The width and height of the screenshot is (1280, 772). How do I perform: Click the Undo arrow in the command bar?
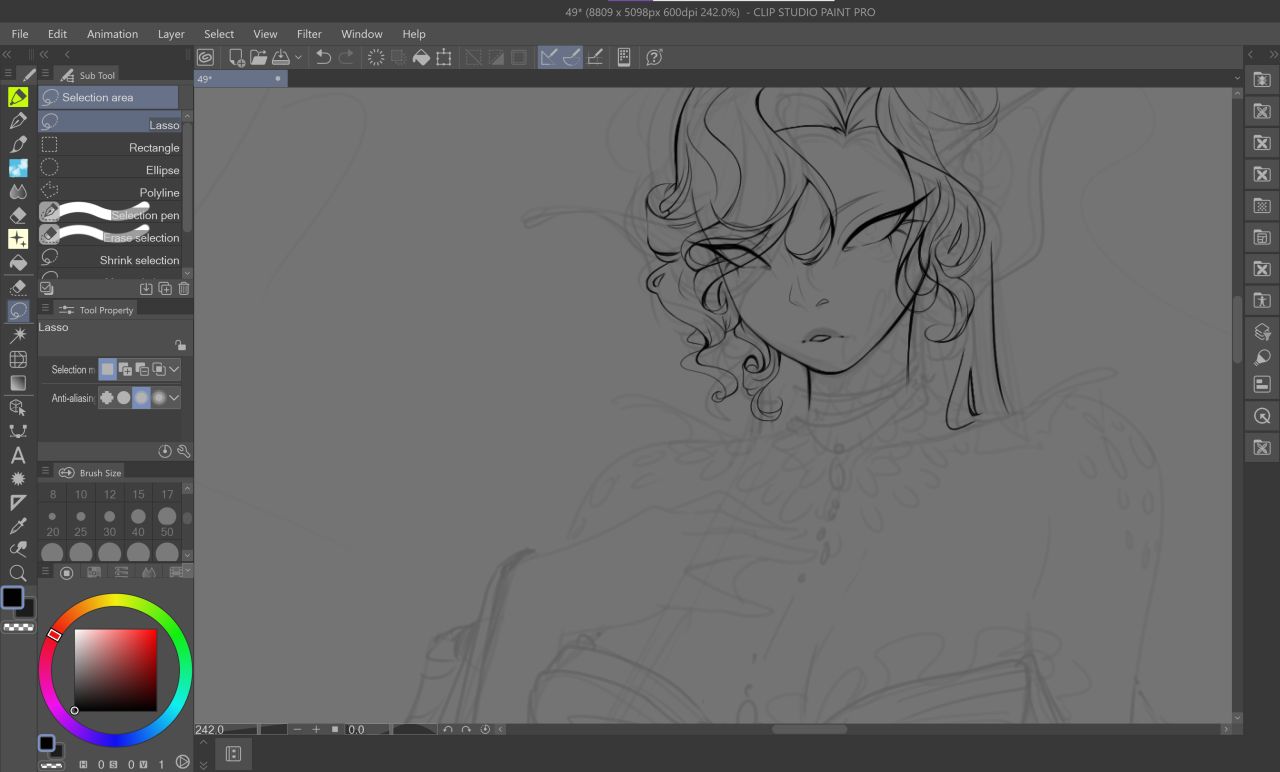pyautogui.click(x=323, y=58)
